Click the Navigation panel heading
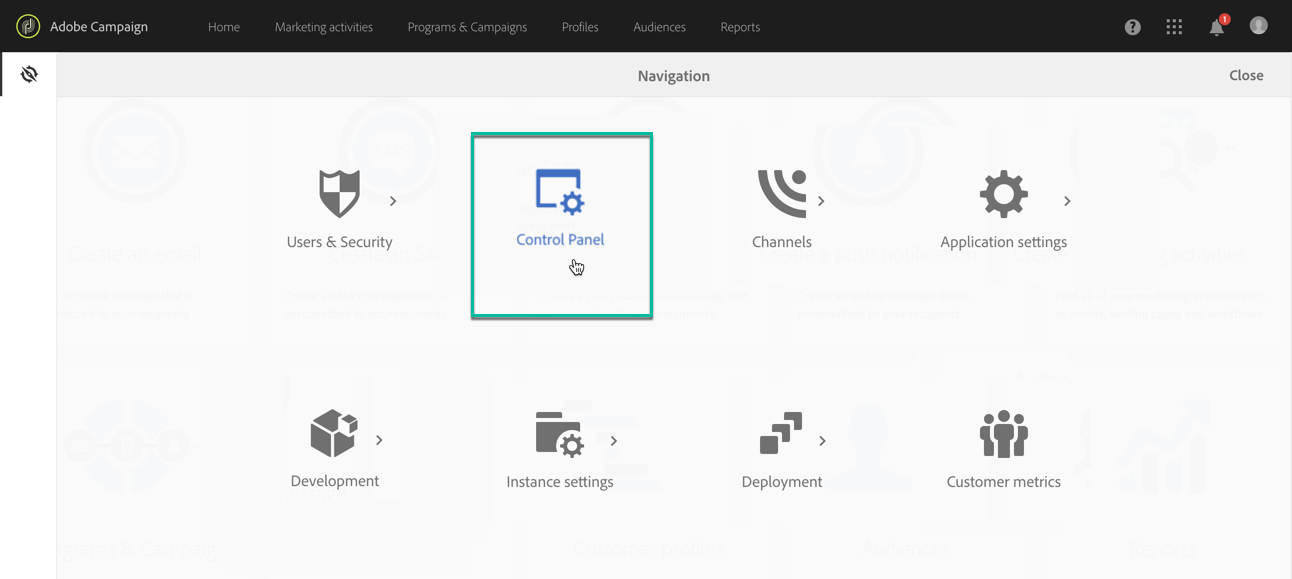Image resolution: width=1292 pixels, height=579 pixels. pyautogui.click(x=674, y=76)
